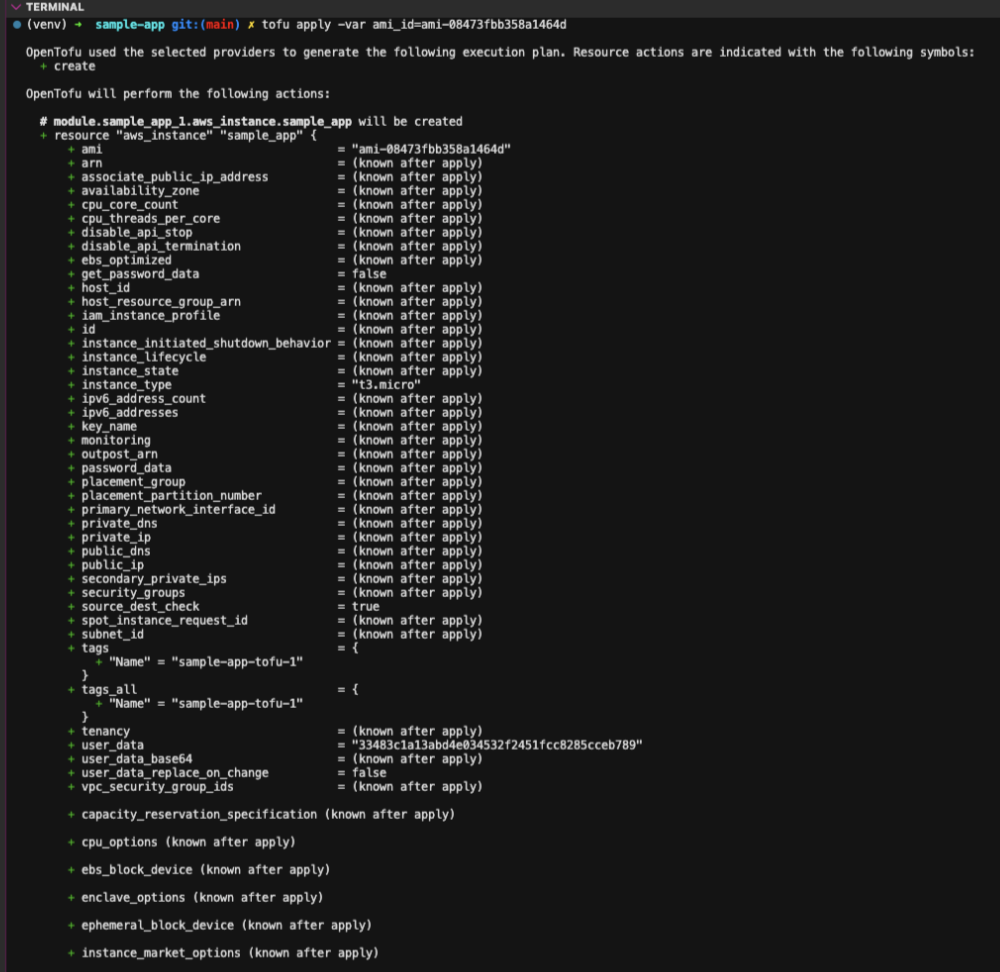This screenshot has height=972, width=1000.
Task: Click the 'tofu apply' command text
Action: point(296,24)
